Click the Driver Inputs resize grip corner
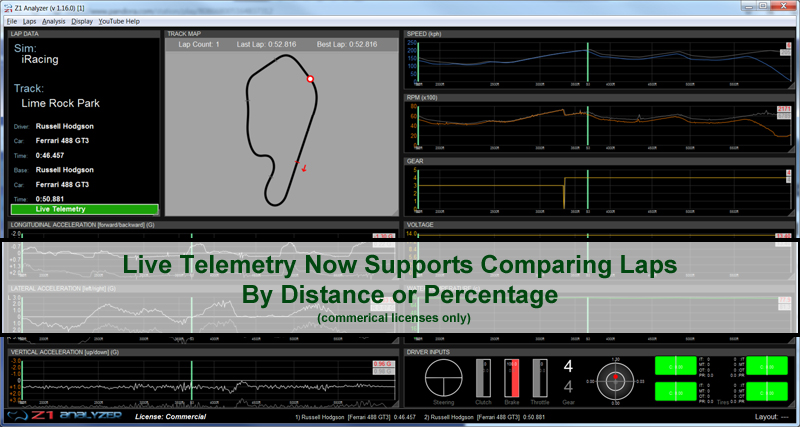 (791, 404)
